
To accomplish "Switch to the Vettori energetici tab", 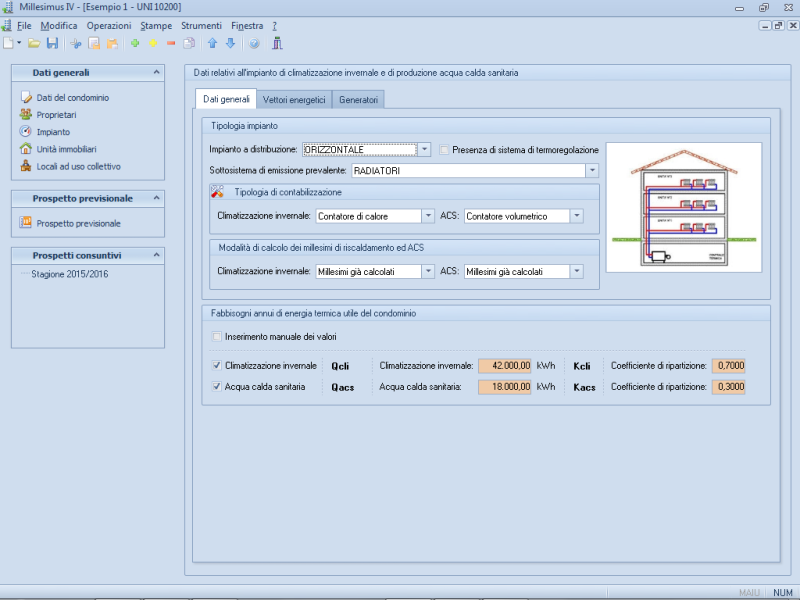I will click(294, 99).
